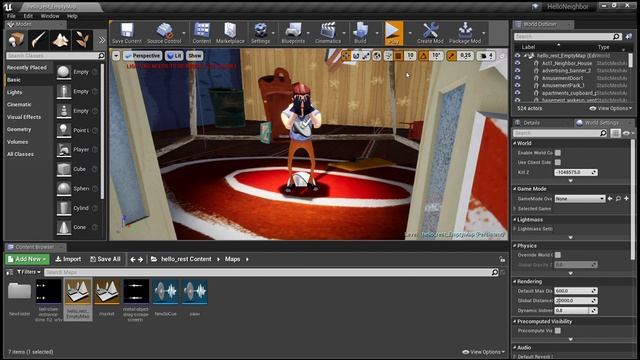
Task: Hide Act1_Neighbor_House using its eye icon
Action: click(517, 63)
